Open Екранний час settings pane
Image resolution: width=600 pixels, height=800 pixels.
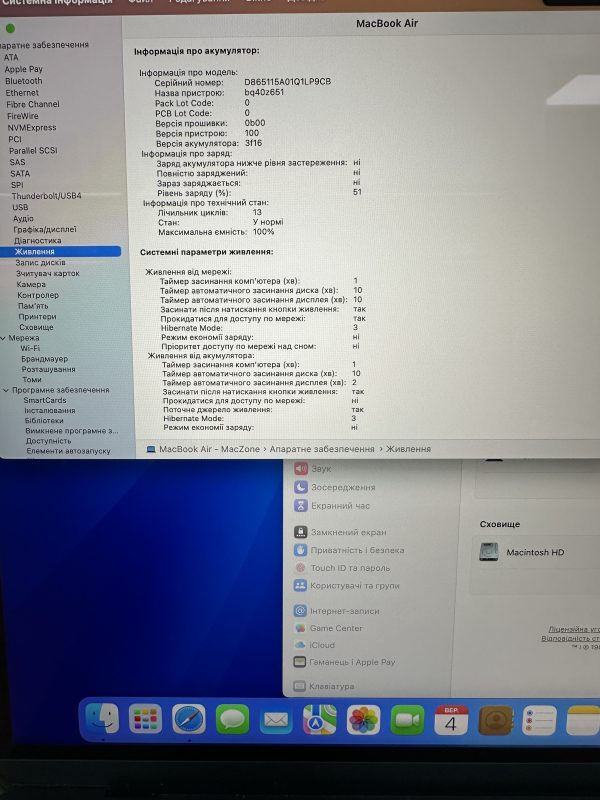pos(332,506)
